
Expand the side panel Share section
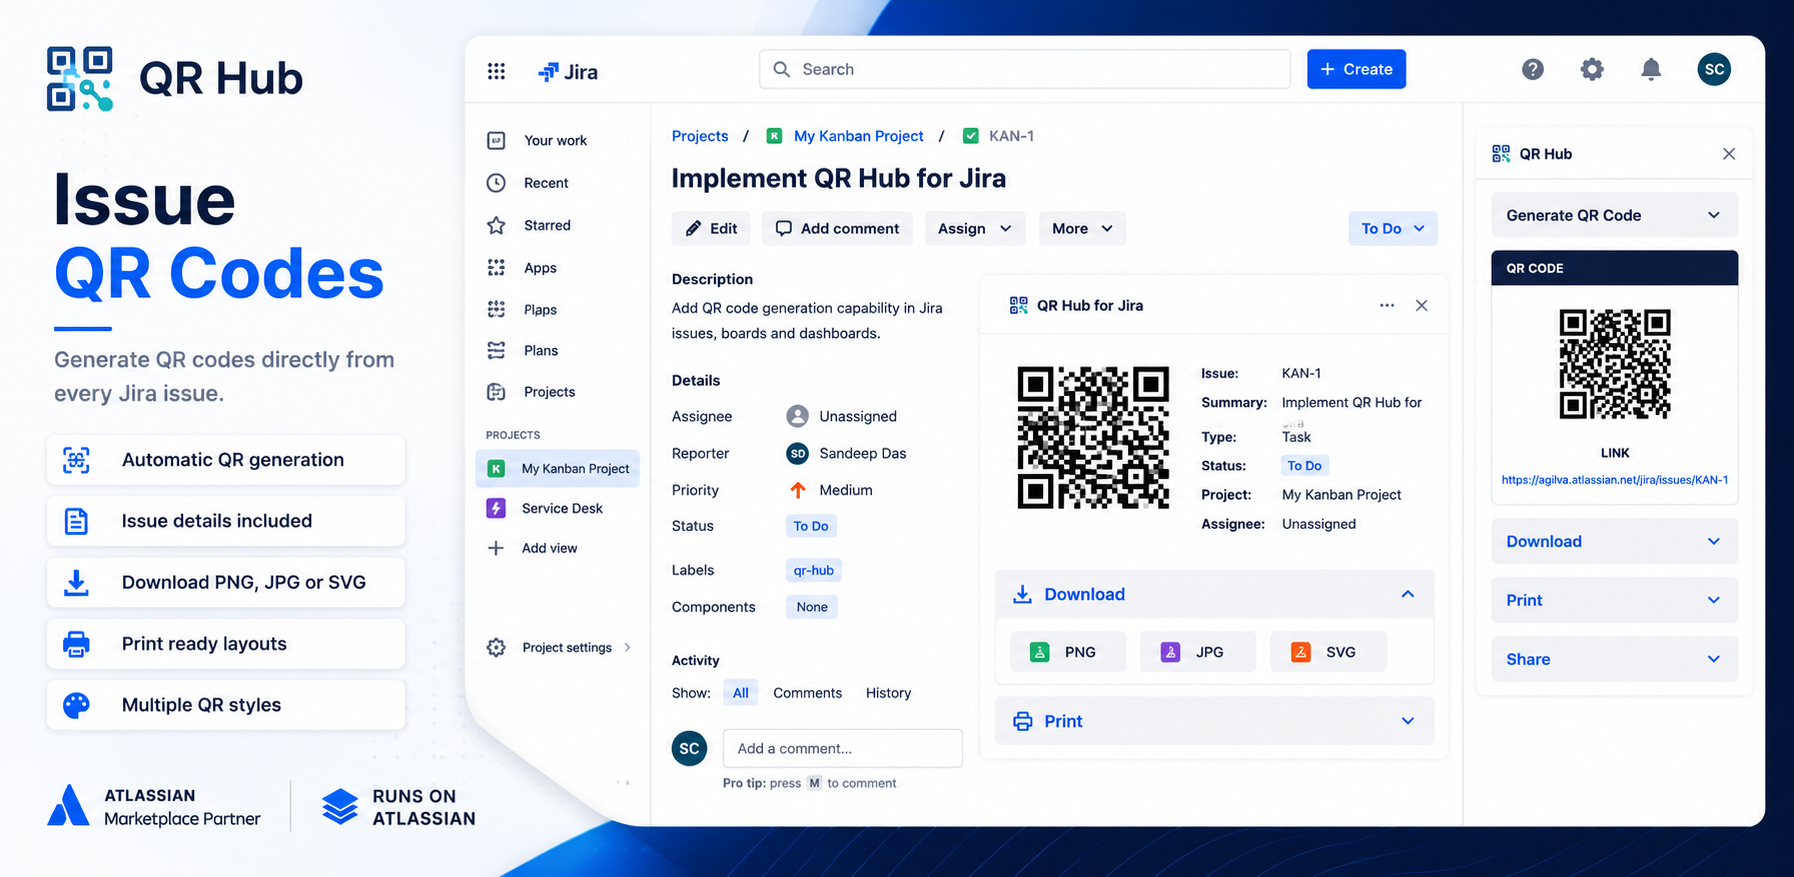[1614, 659]
